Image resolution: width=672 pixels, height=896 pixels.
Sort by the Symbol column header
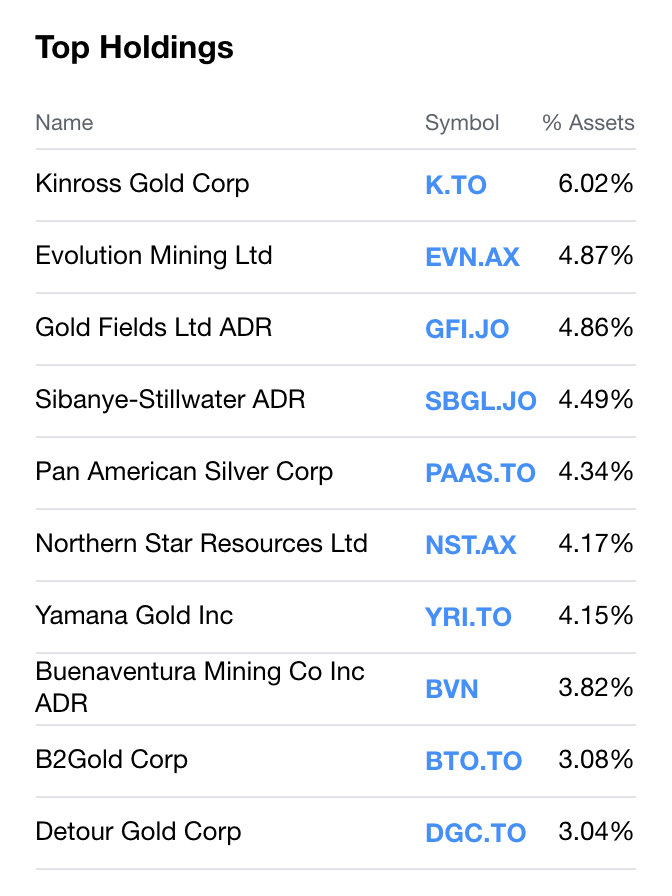tap(462, 123)
